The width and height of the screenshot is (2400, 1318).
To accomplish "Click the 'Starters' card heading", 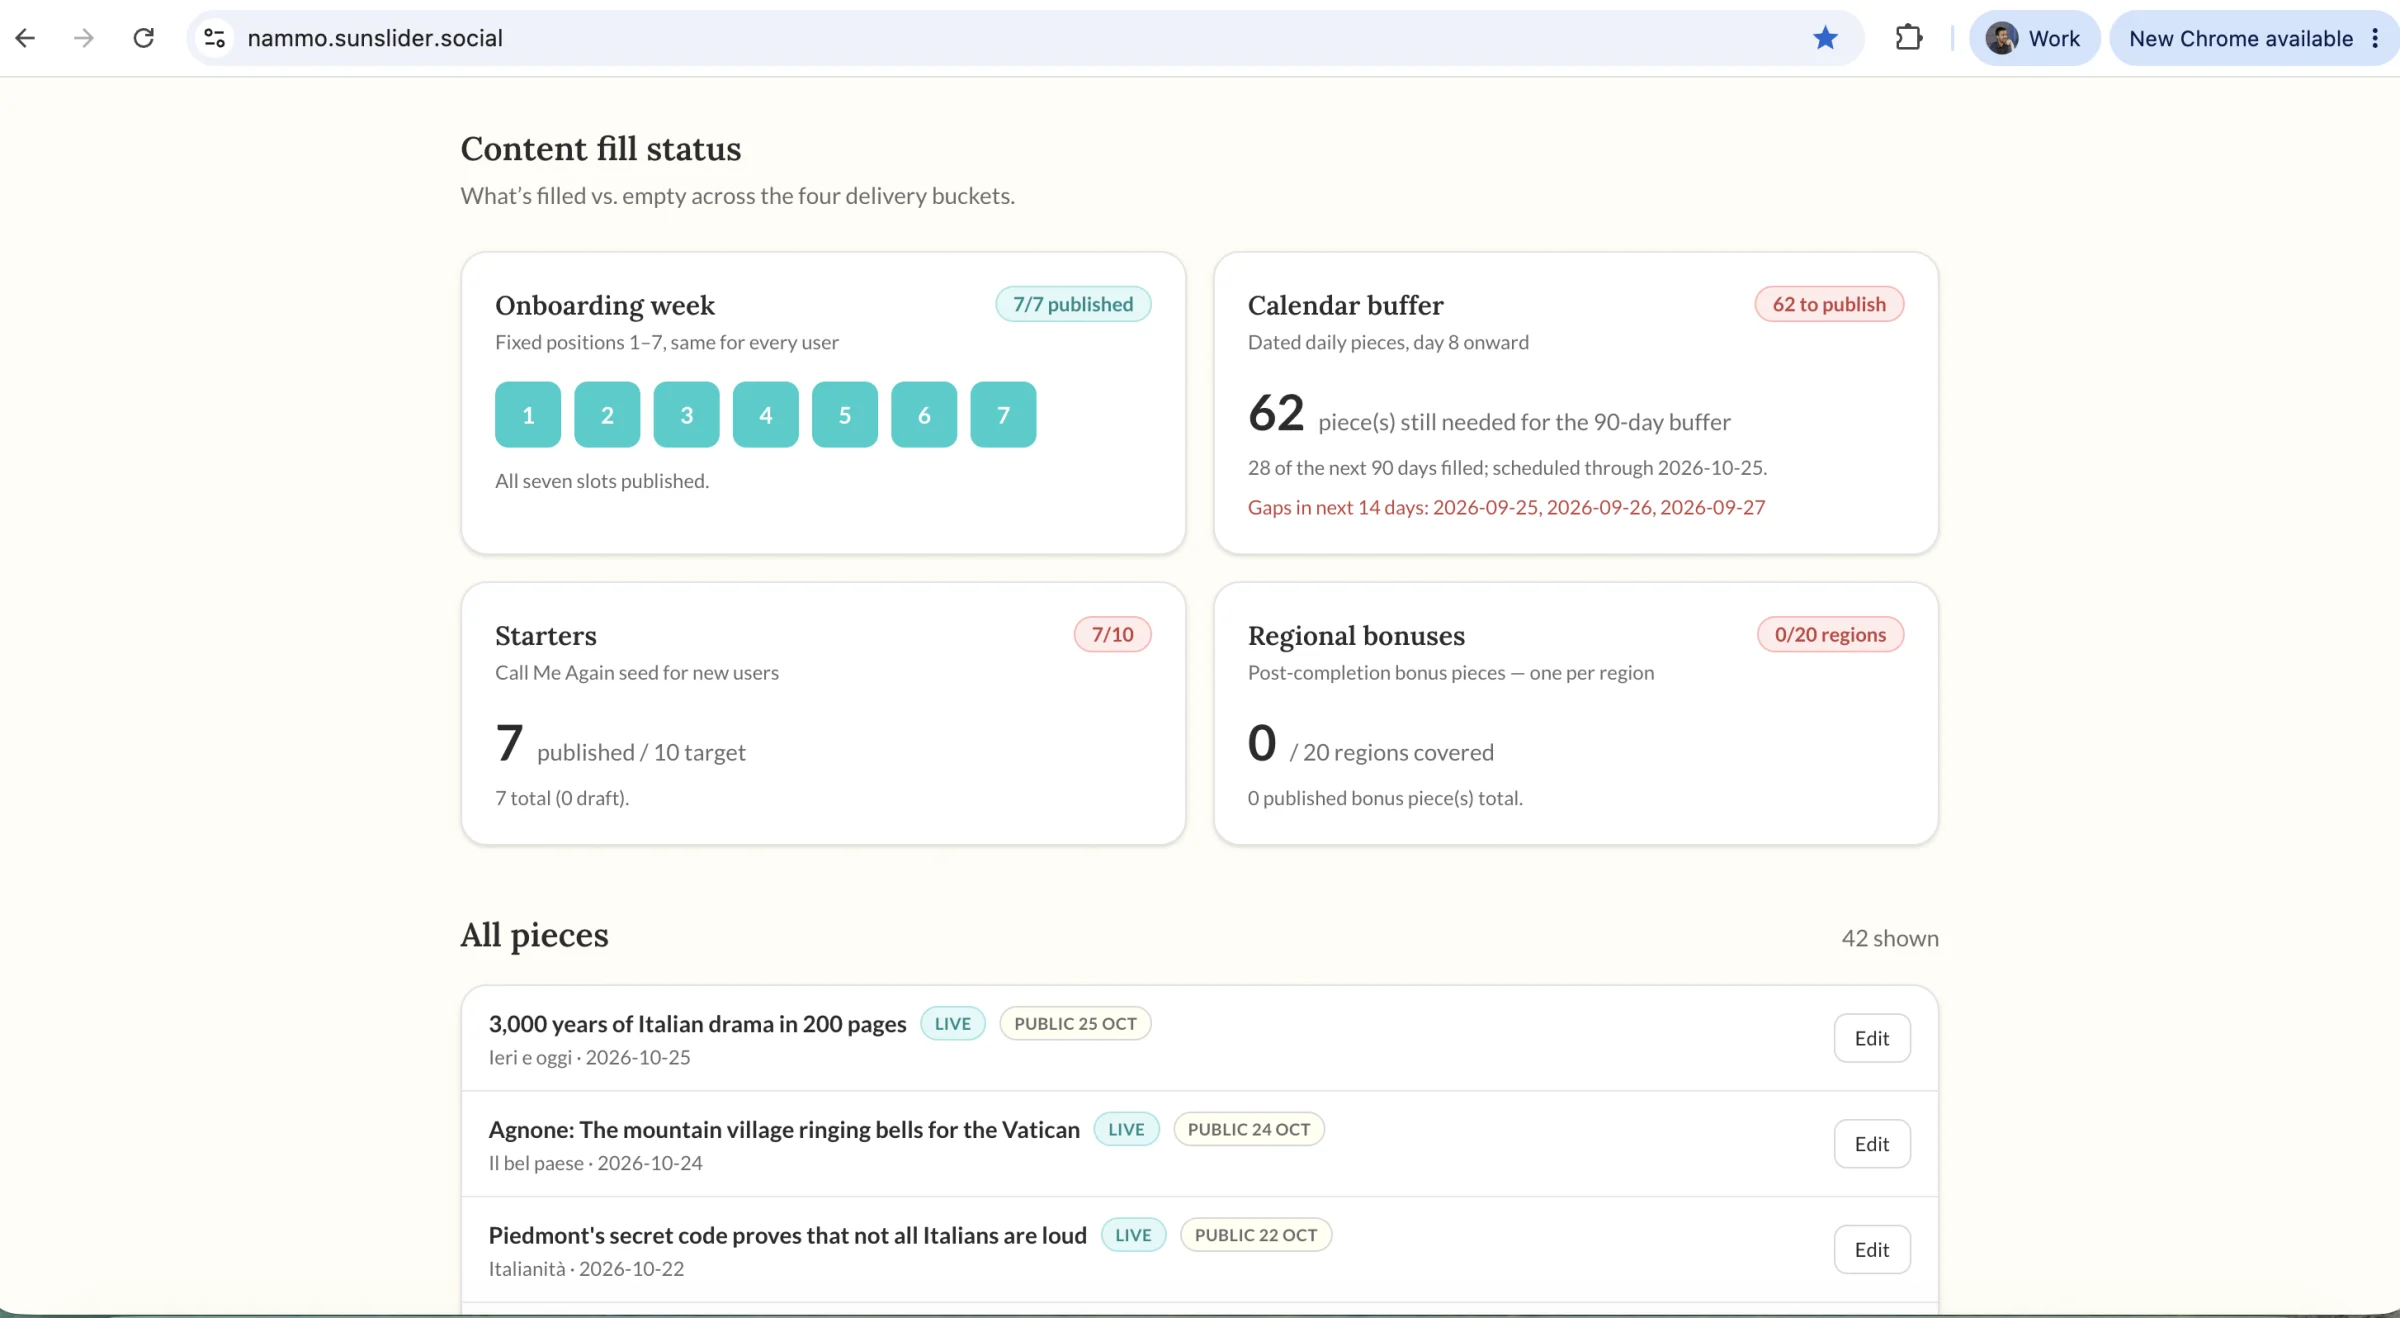I will click(x=546, y=635).
